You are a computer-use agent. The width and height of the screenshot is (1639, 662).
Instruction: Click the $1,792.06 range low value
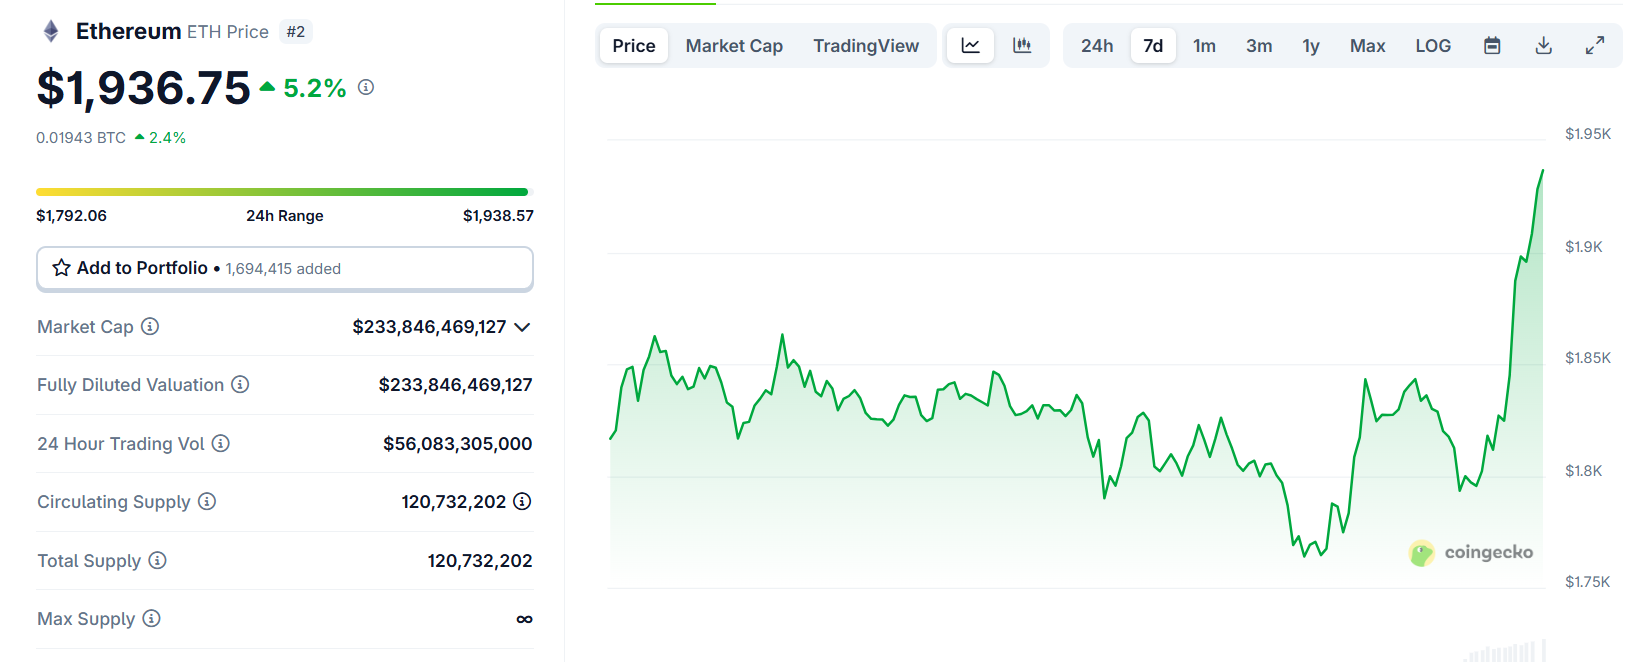[x=71, y=216]
